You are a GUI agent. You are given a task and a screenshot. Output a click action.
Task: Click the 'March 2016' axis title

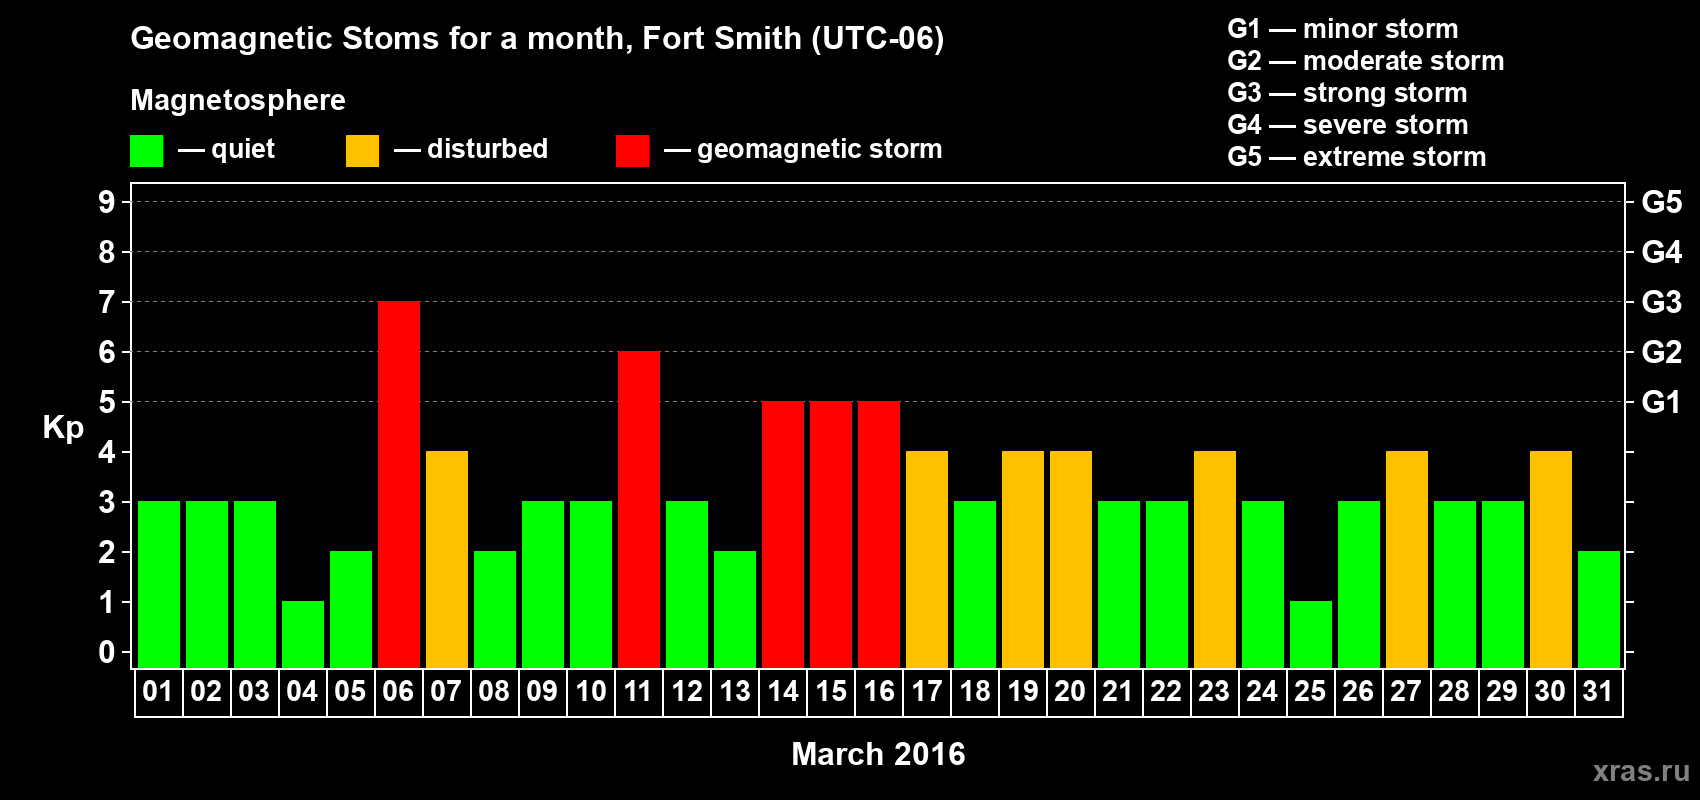pos(878,754)
